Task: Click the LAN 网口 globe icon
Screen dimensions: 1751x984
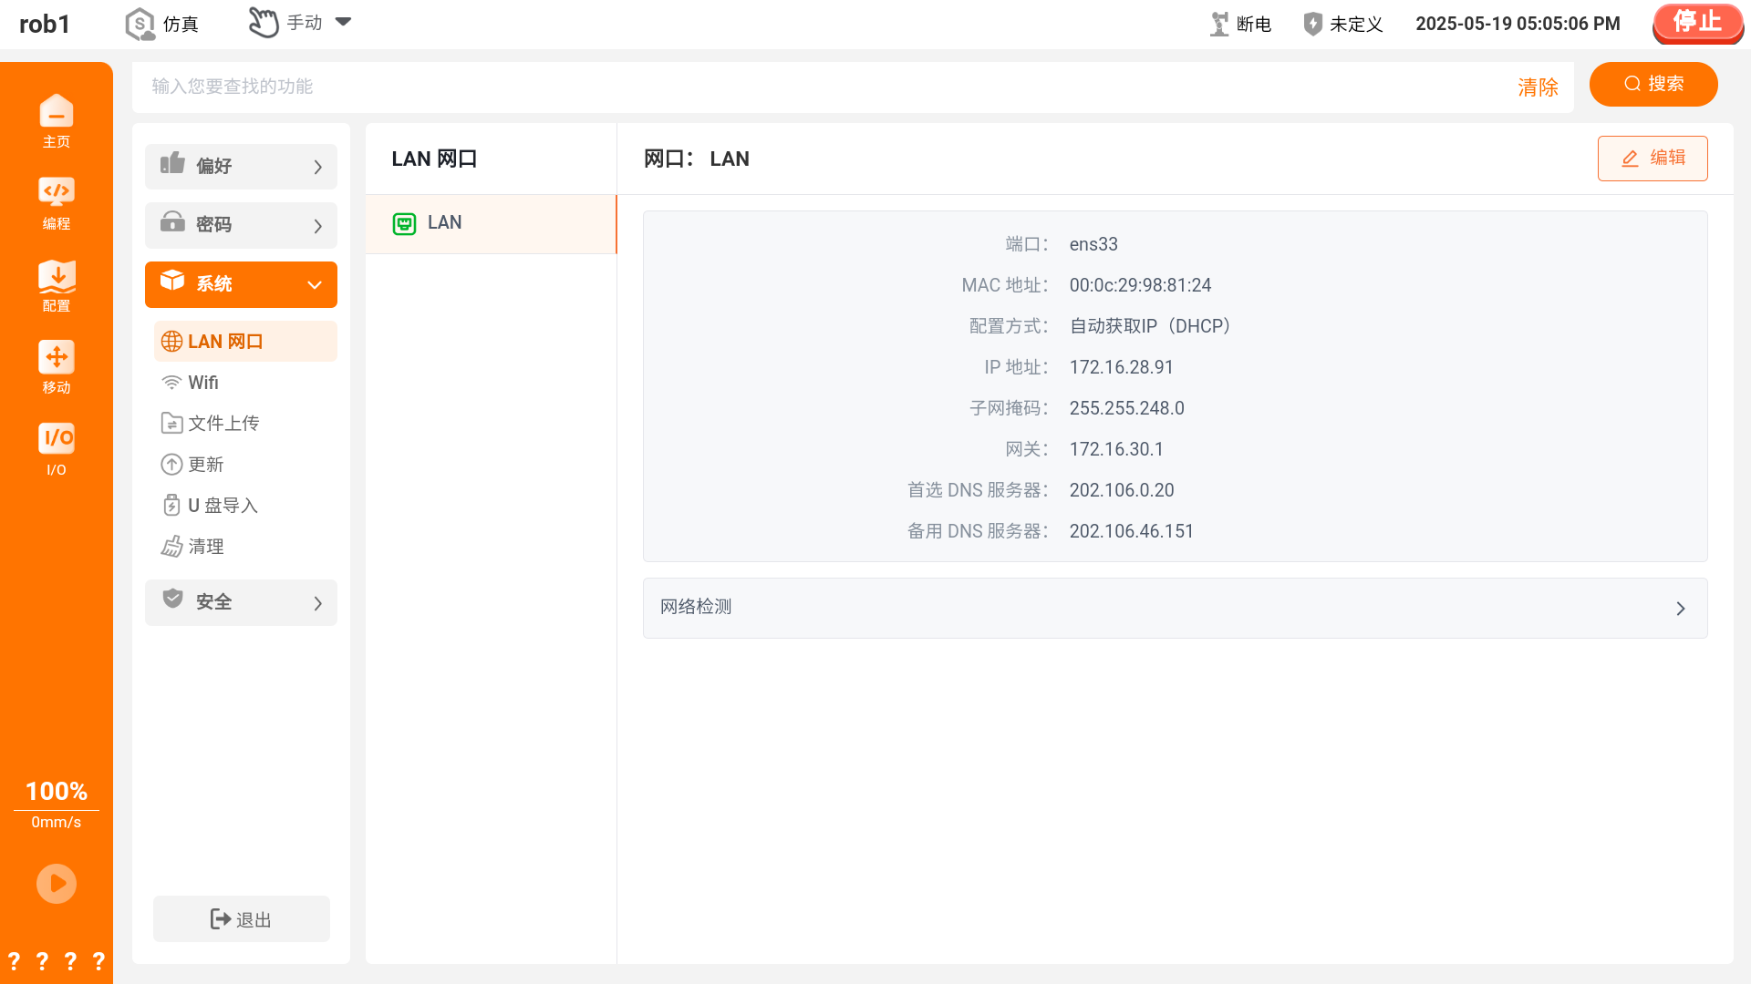Action: [x=172, y=341]
